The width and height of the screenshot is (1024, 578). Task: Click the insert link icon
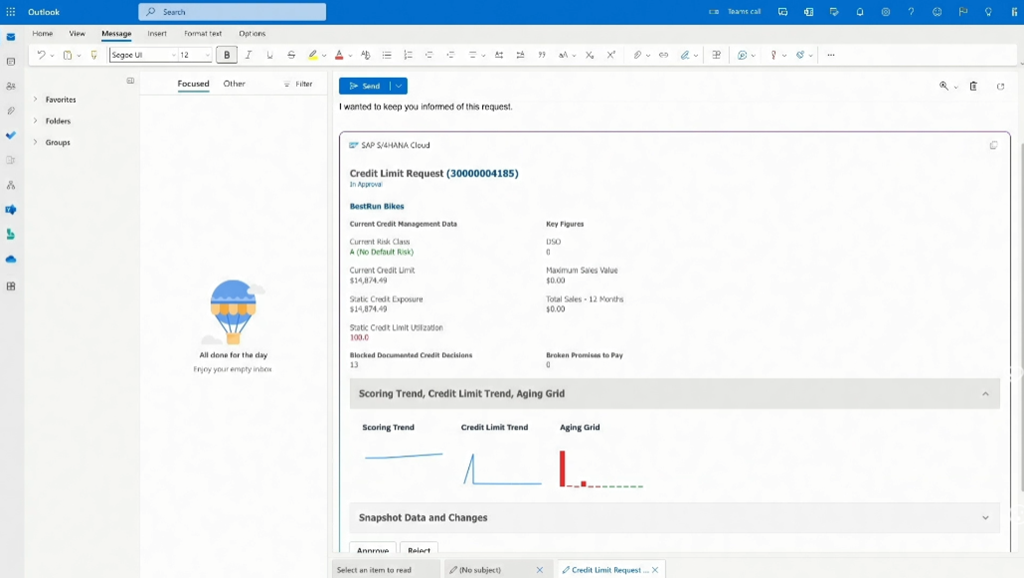[663, 55]
